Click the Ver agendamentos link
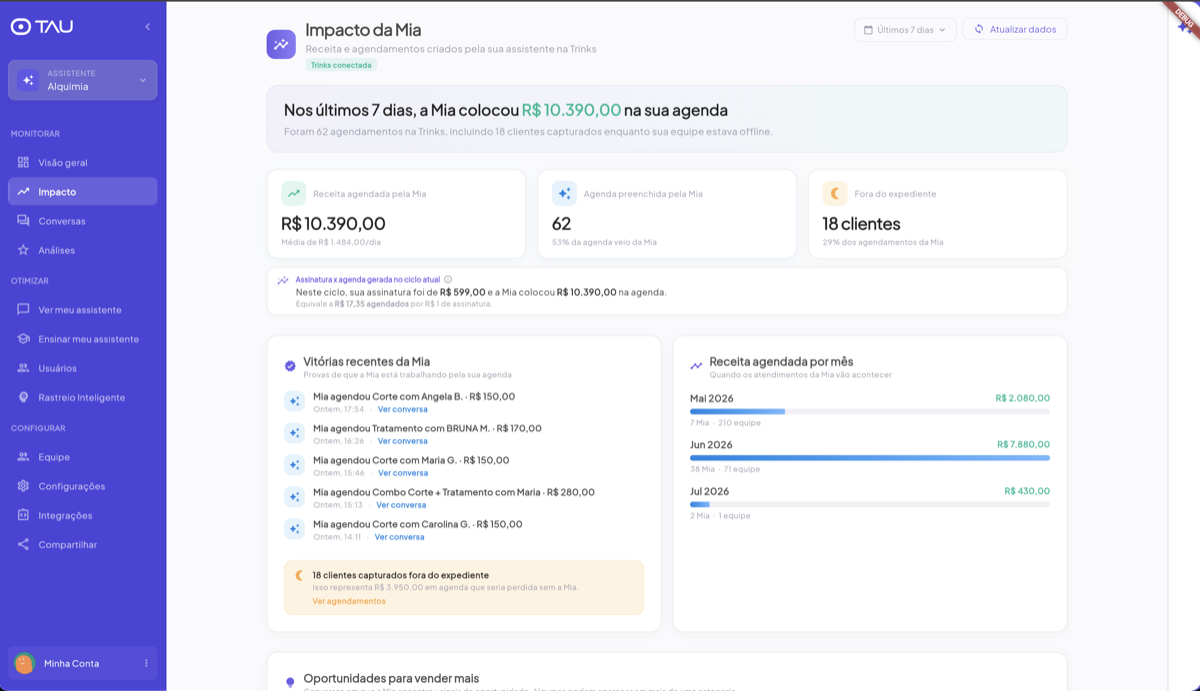Image resolution: width=1200 pixels, height=691 pixels. coord(349,601)
